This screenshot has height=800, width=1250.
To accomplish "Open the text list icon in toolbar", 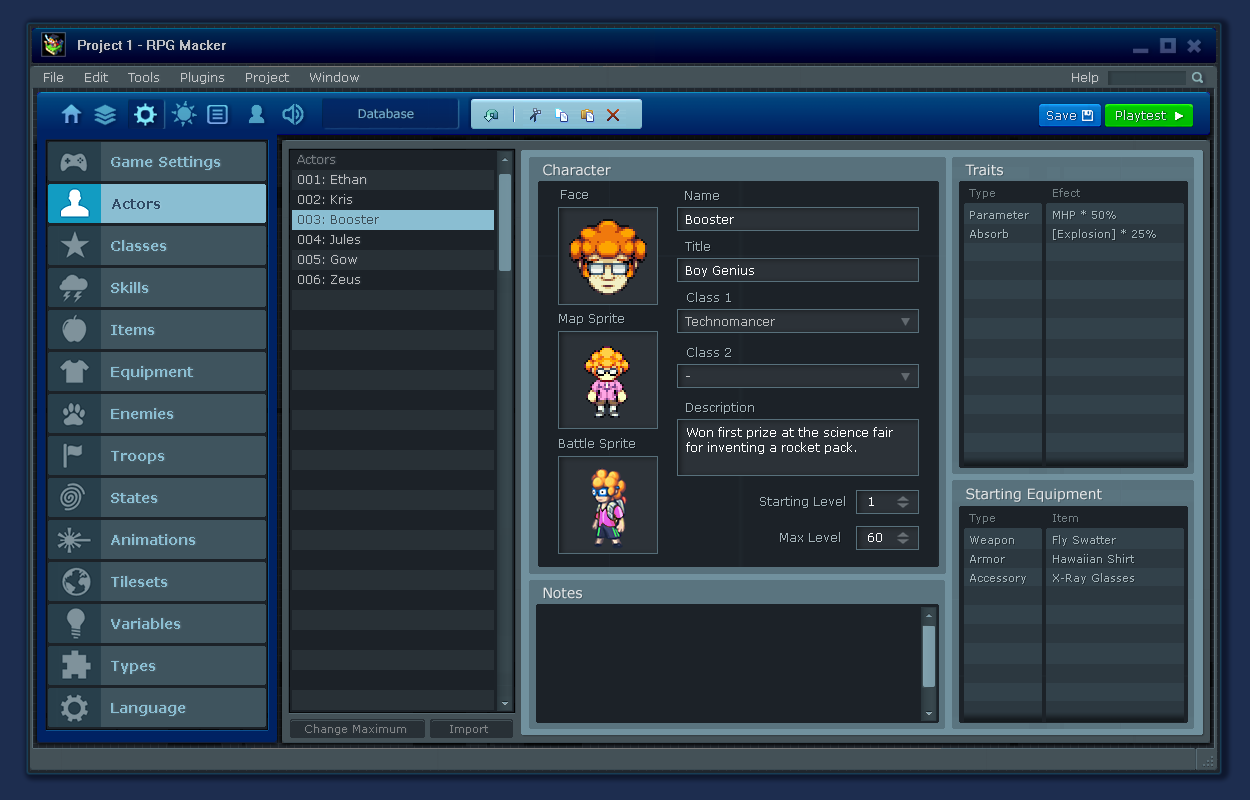I will coord(217,114).
